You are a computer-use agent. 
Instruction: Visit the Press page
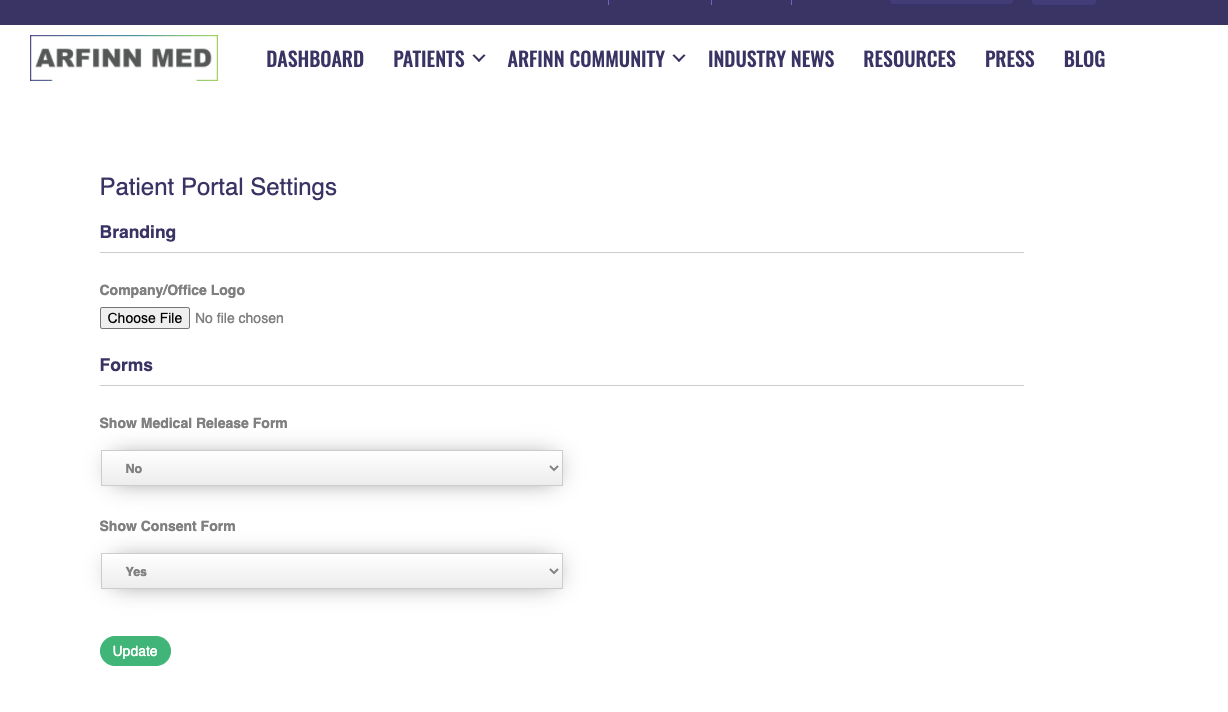(x=1009, y=59)
